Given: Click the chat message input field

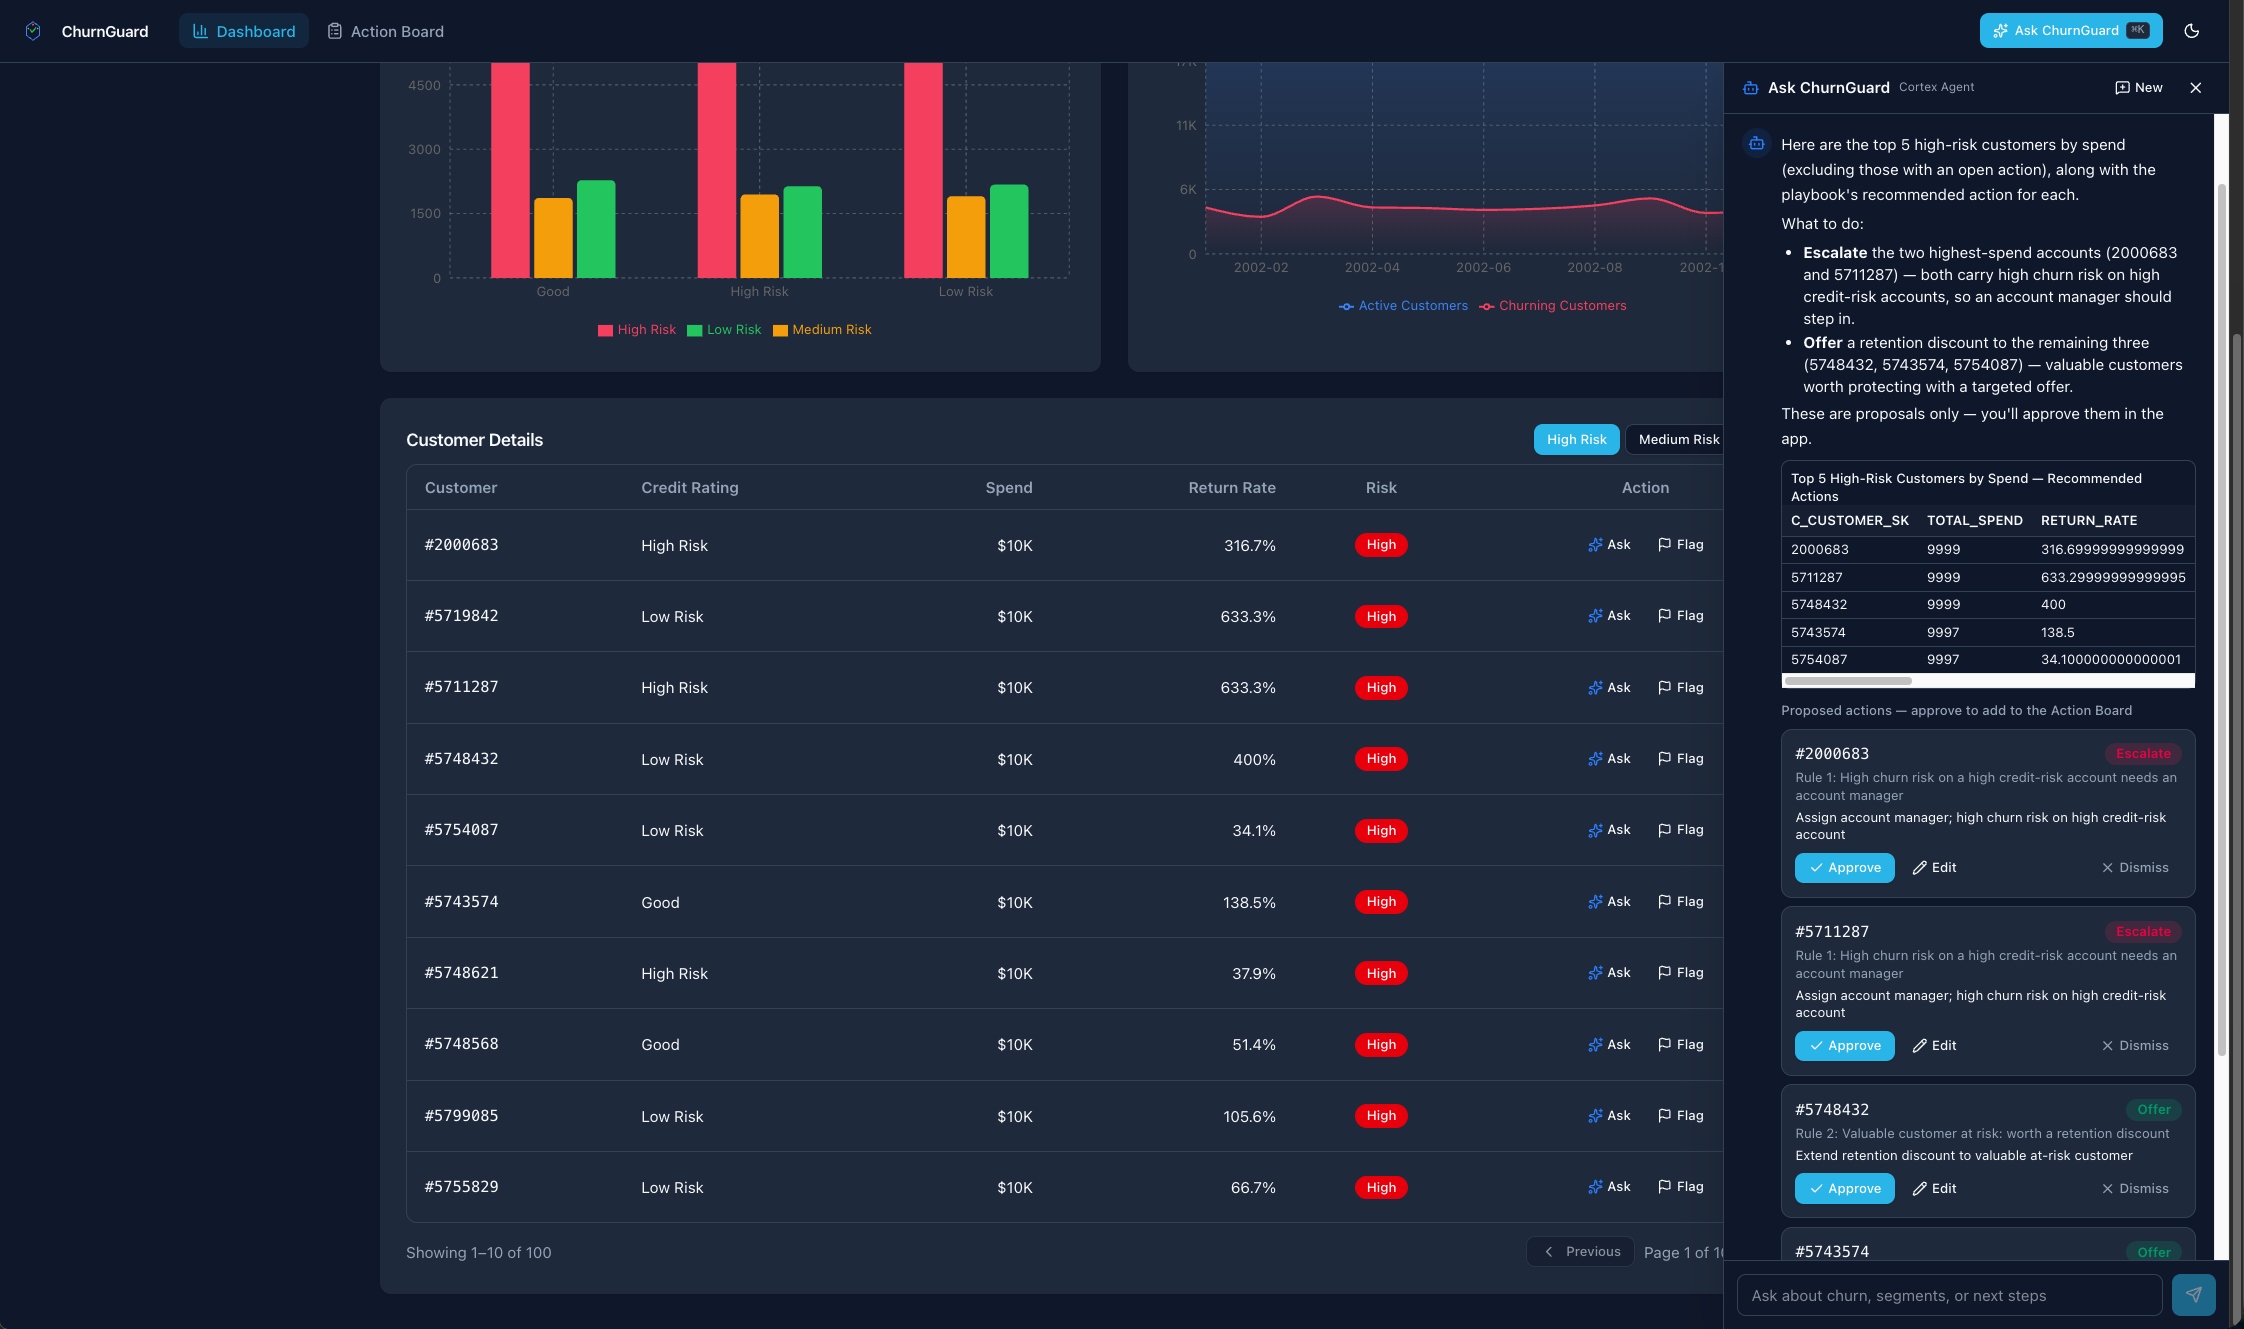Looking at the screenshot, I should (x=1949, y=1296).
